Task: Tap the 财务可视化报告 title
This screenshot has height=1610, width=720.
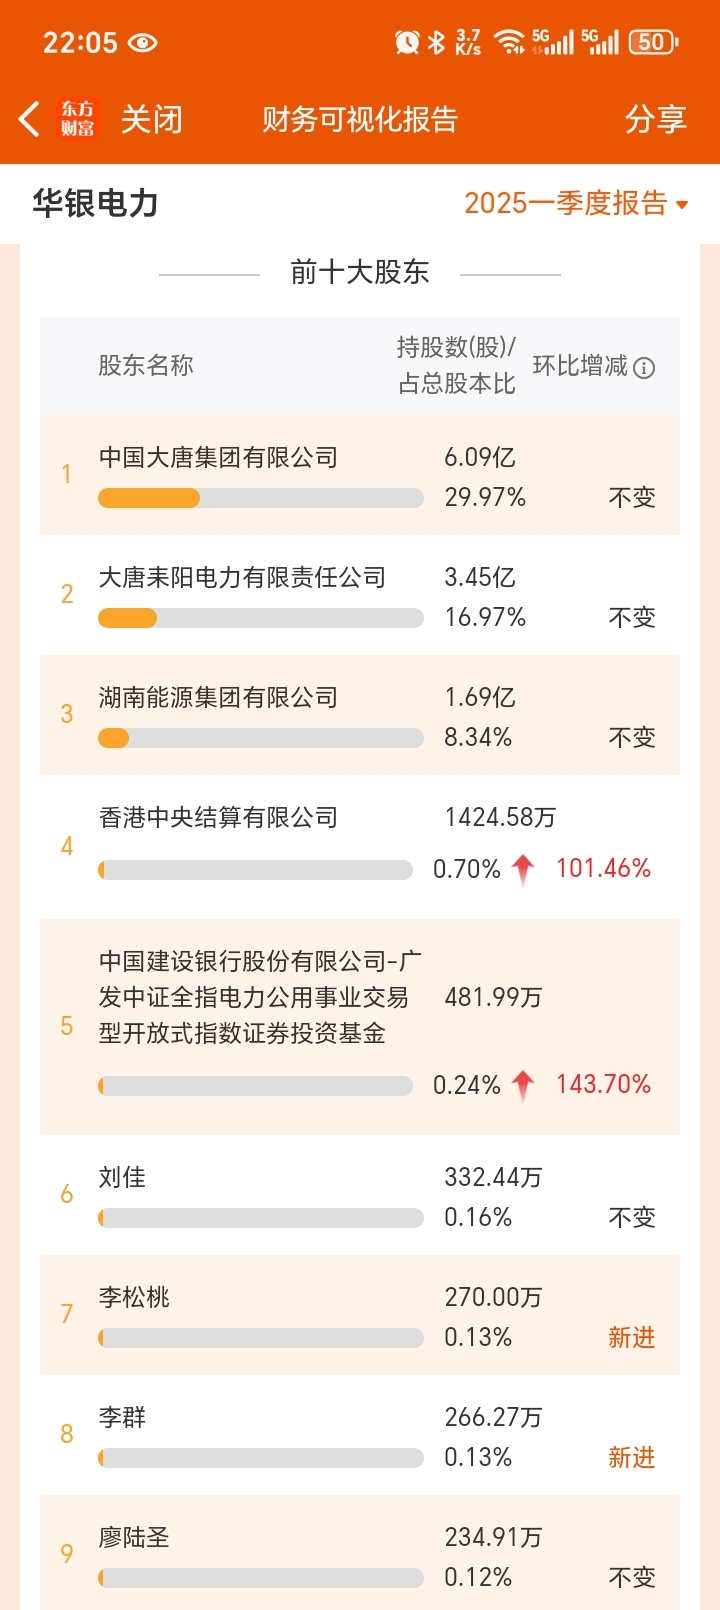Action: coord(360,119)
